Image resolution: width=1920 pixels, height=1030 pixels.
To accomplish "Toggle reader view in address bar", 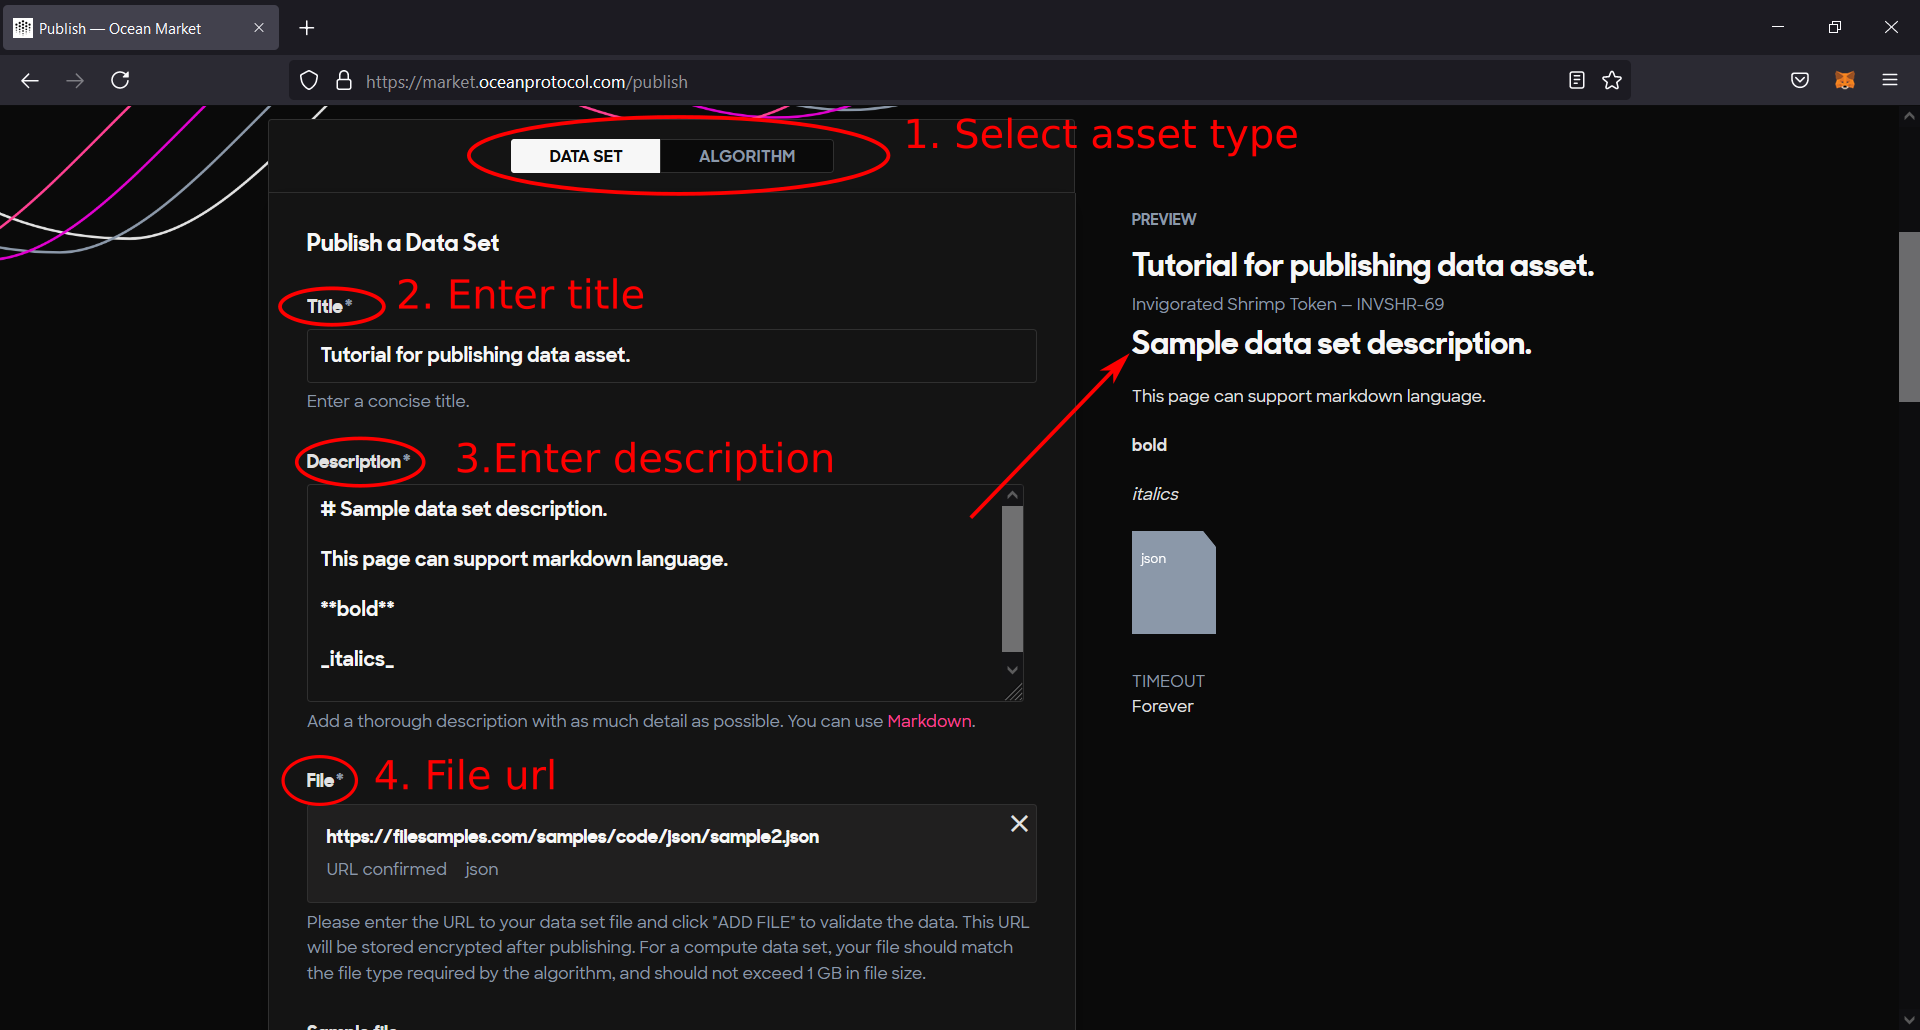I will (1577, 80).
